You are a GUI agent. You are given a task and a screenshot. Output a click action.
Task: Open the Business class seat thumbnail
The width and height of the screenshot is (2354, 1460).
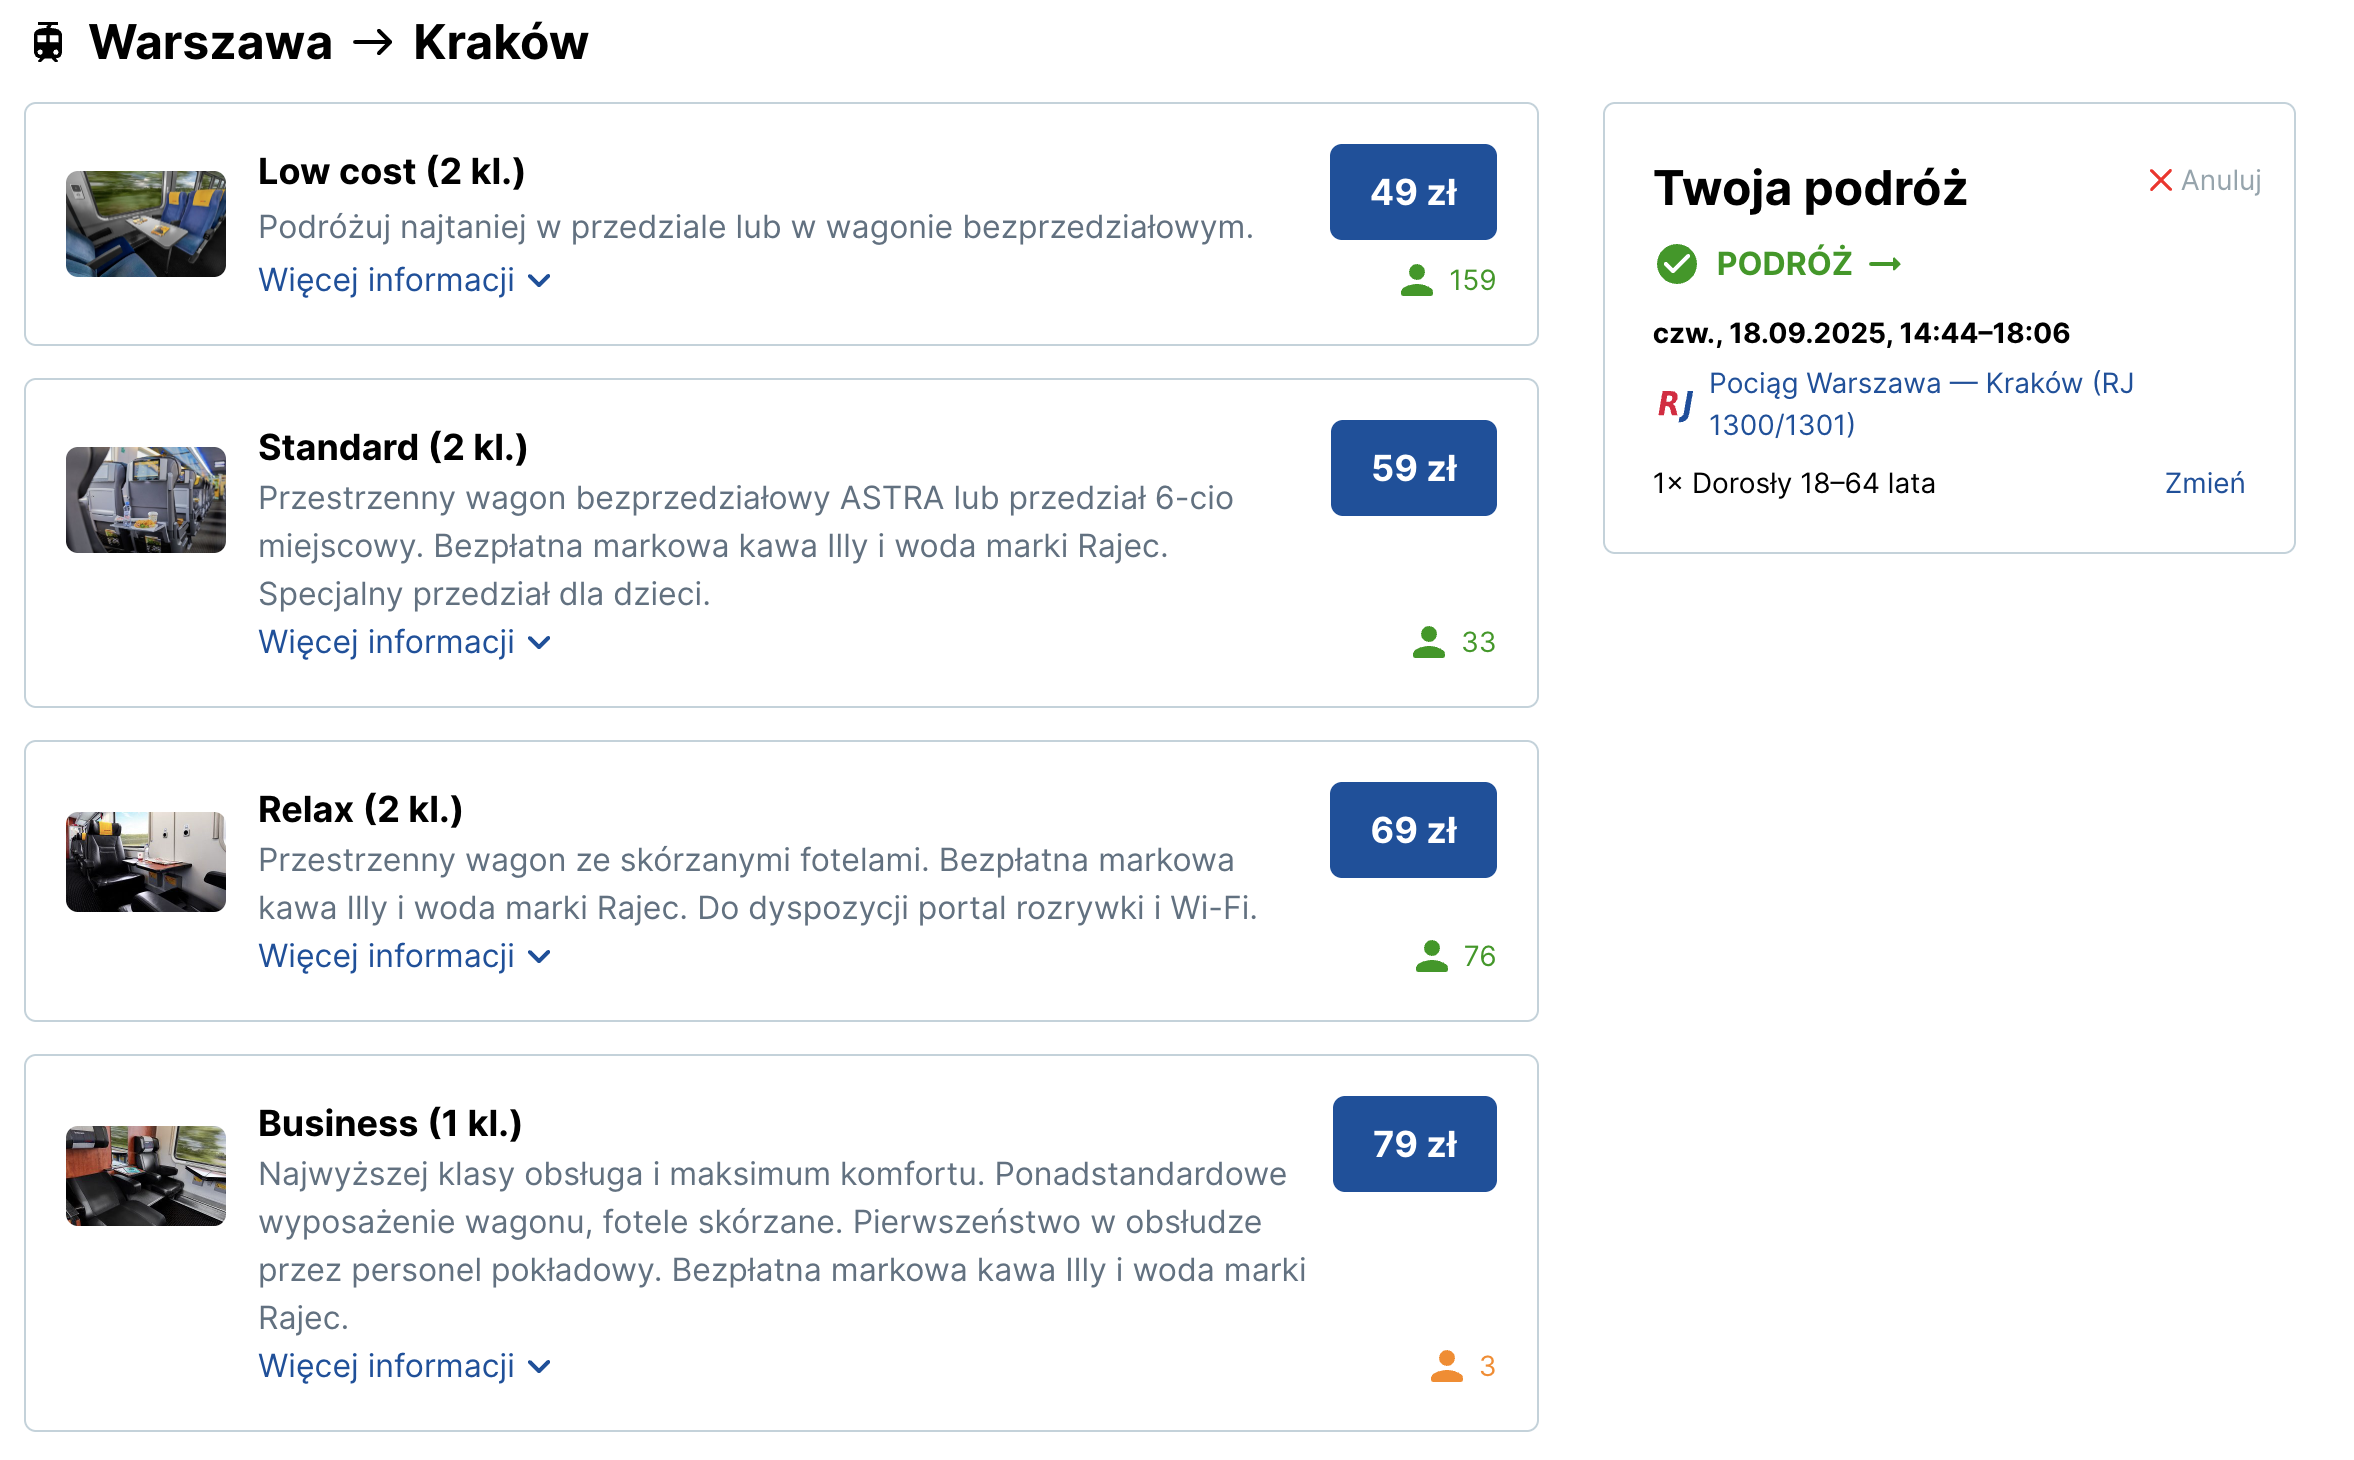(146, 1176)
